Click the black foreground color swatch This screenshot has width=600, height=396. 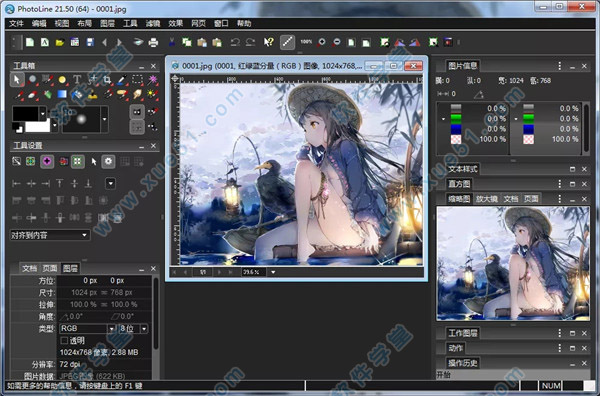26,114
